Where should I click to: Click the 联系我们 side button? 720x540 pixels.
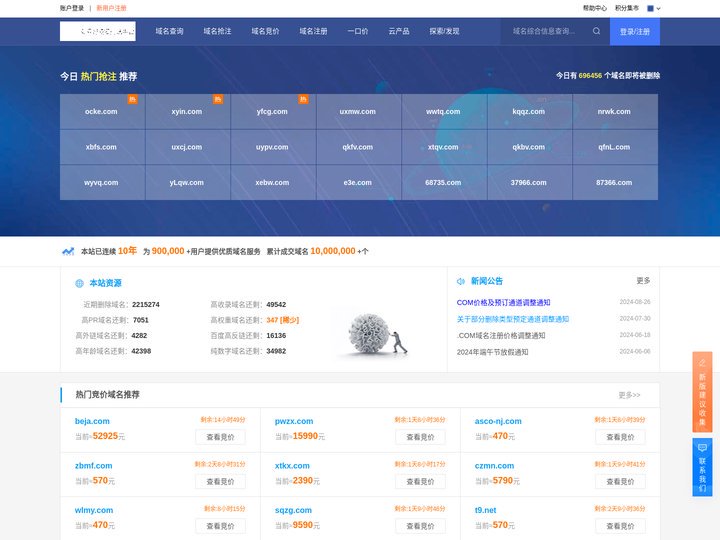pyautogui.click(x=702, y=467)
